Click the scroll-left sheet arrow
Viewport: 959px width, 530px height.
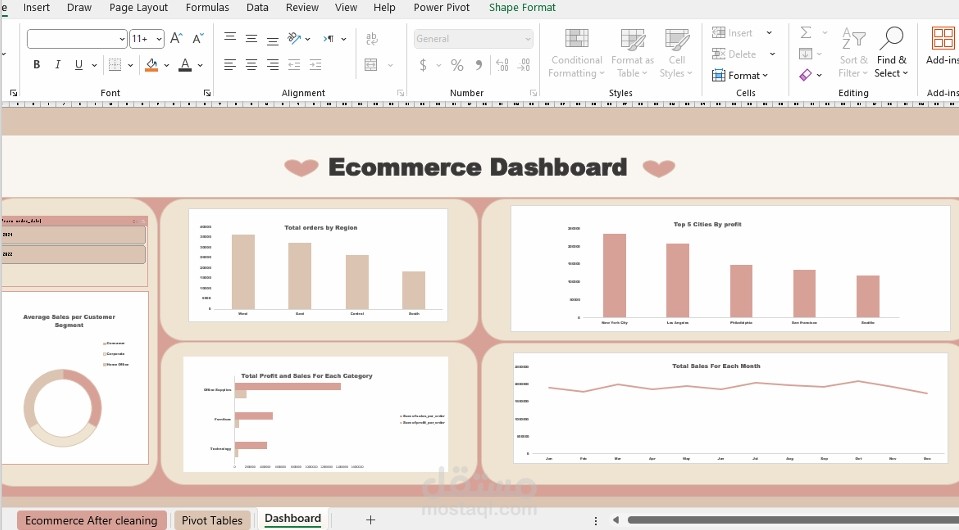click(616, 520)
